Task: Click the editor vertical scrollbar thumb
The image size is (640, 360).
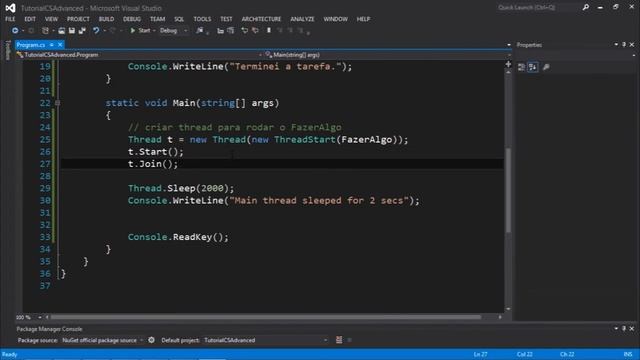Action: 508,190
